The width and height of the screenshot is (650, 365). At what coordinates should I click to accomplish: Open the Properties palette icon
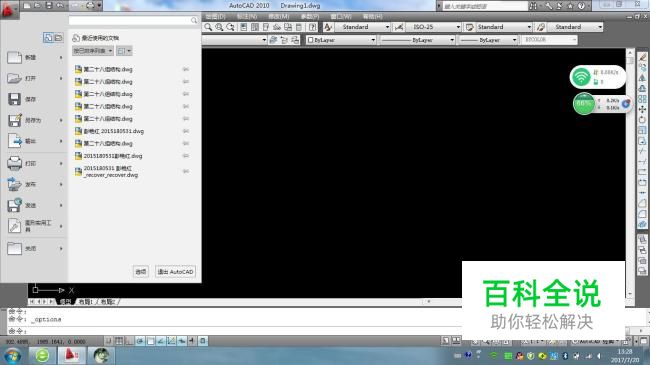(x=243, y=27)
